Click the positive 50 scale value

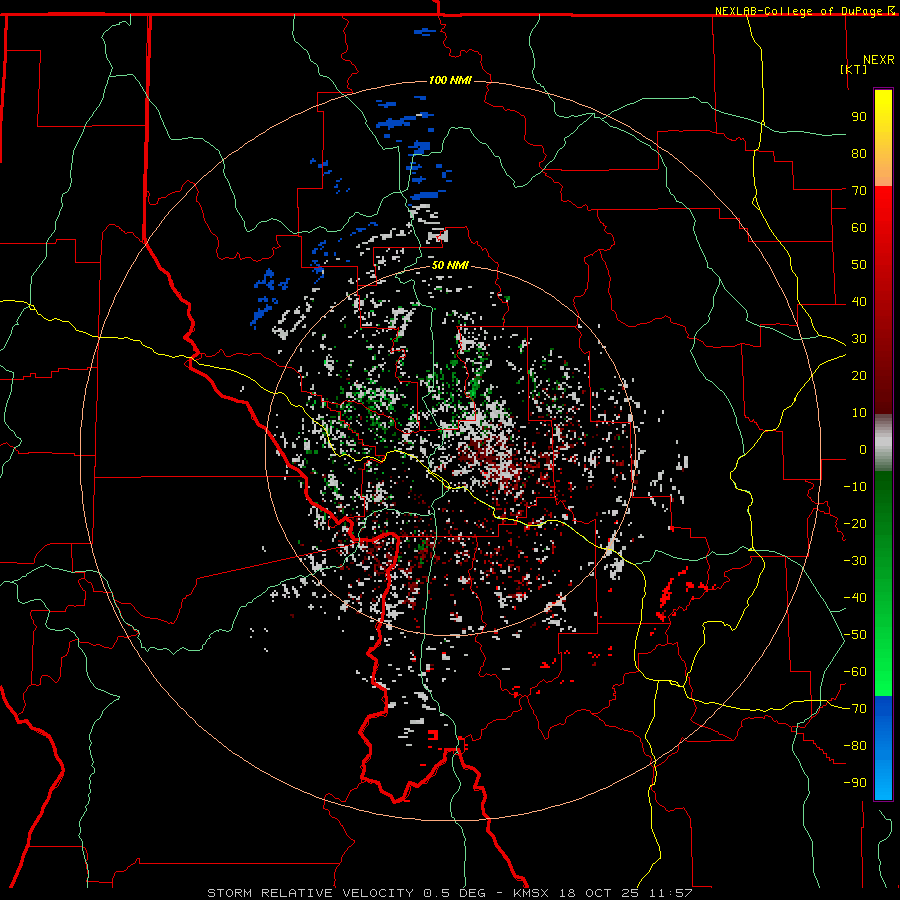click(x=859, y=265)
